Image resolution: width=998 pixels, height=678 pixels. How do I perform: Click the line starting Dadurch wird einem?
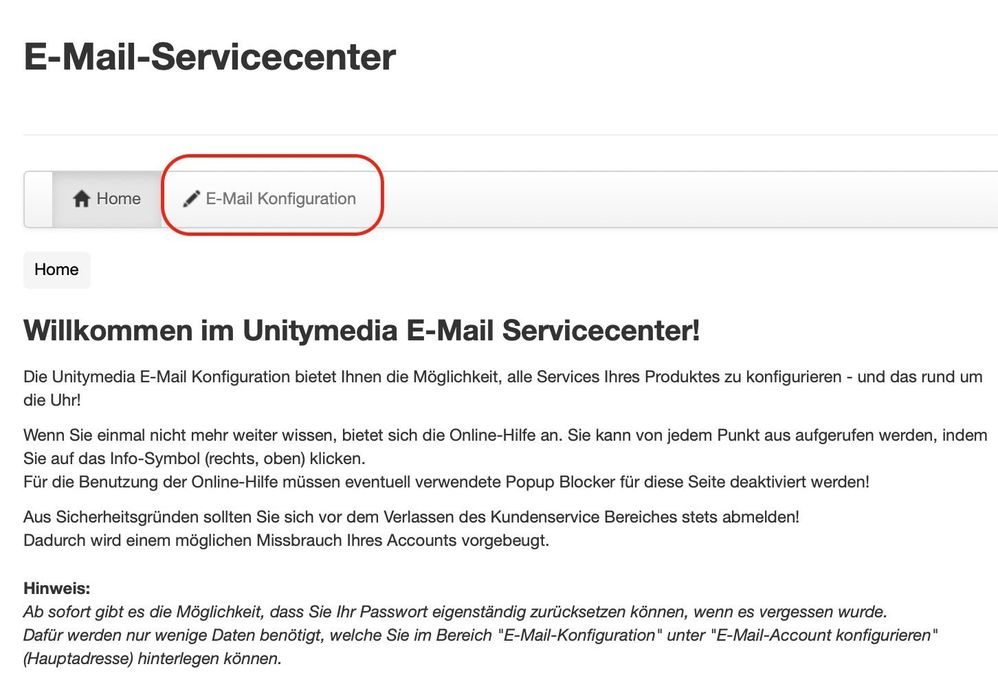pos(286,541)
